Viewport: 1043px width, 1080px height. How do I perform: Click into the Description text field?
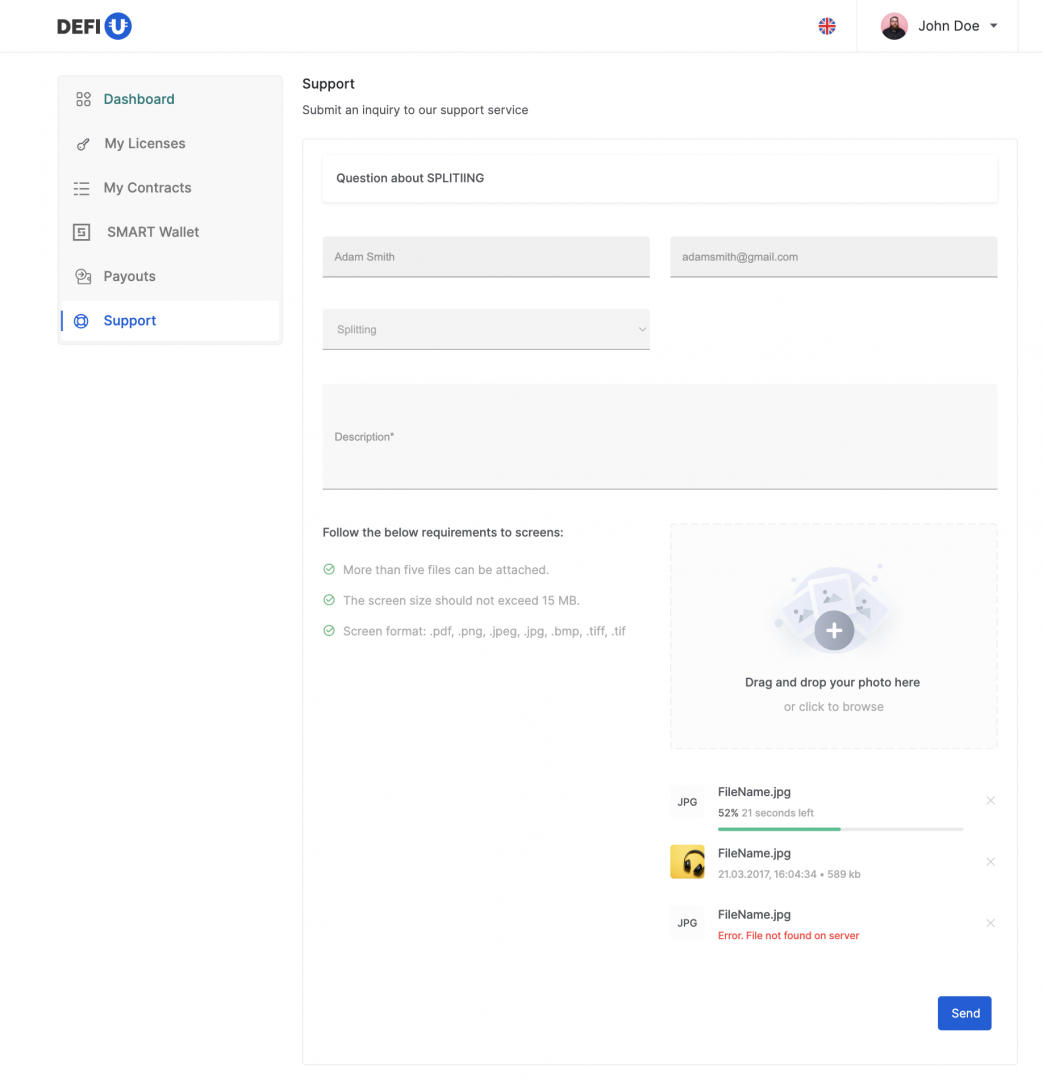pyautogui.click(x=659, y=437)
